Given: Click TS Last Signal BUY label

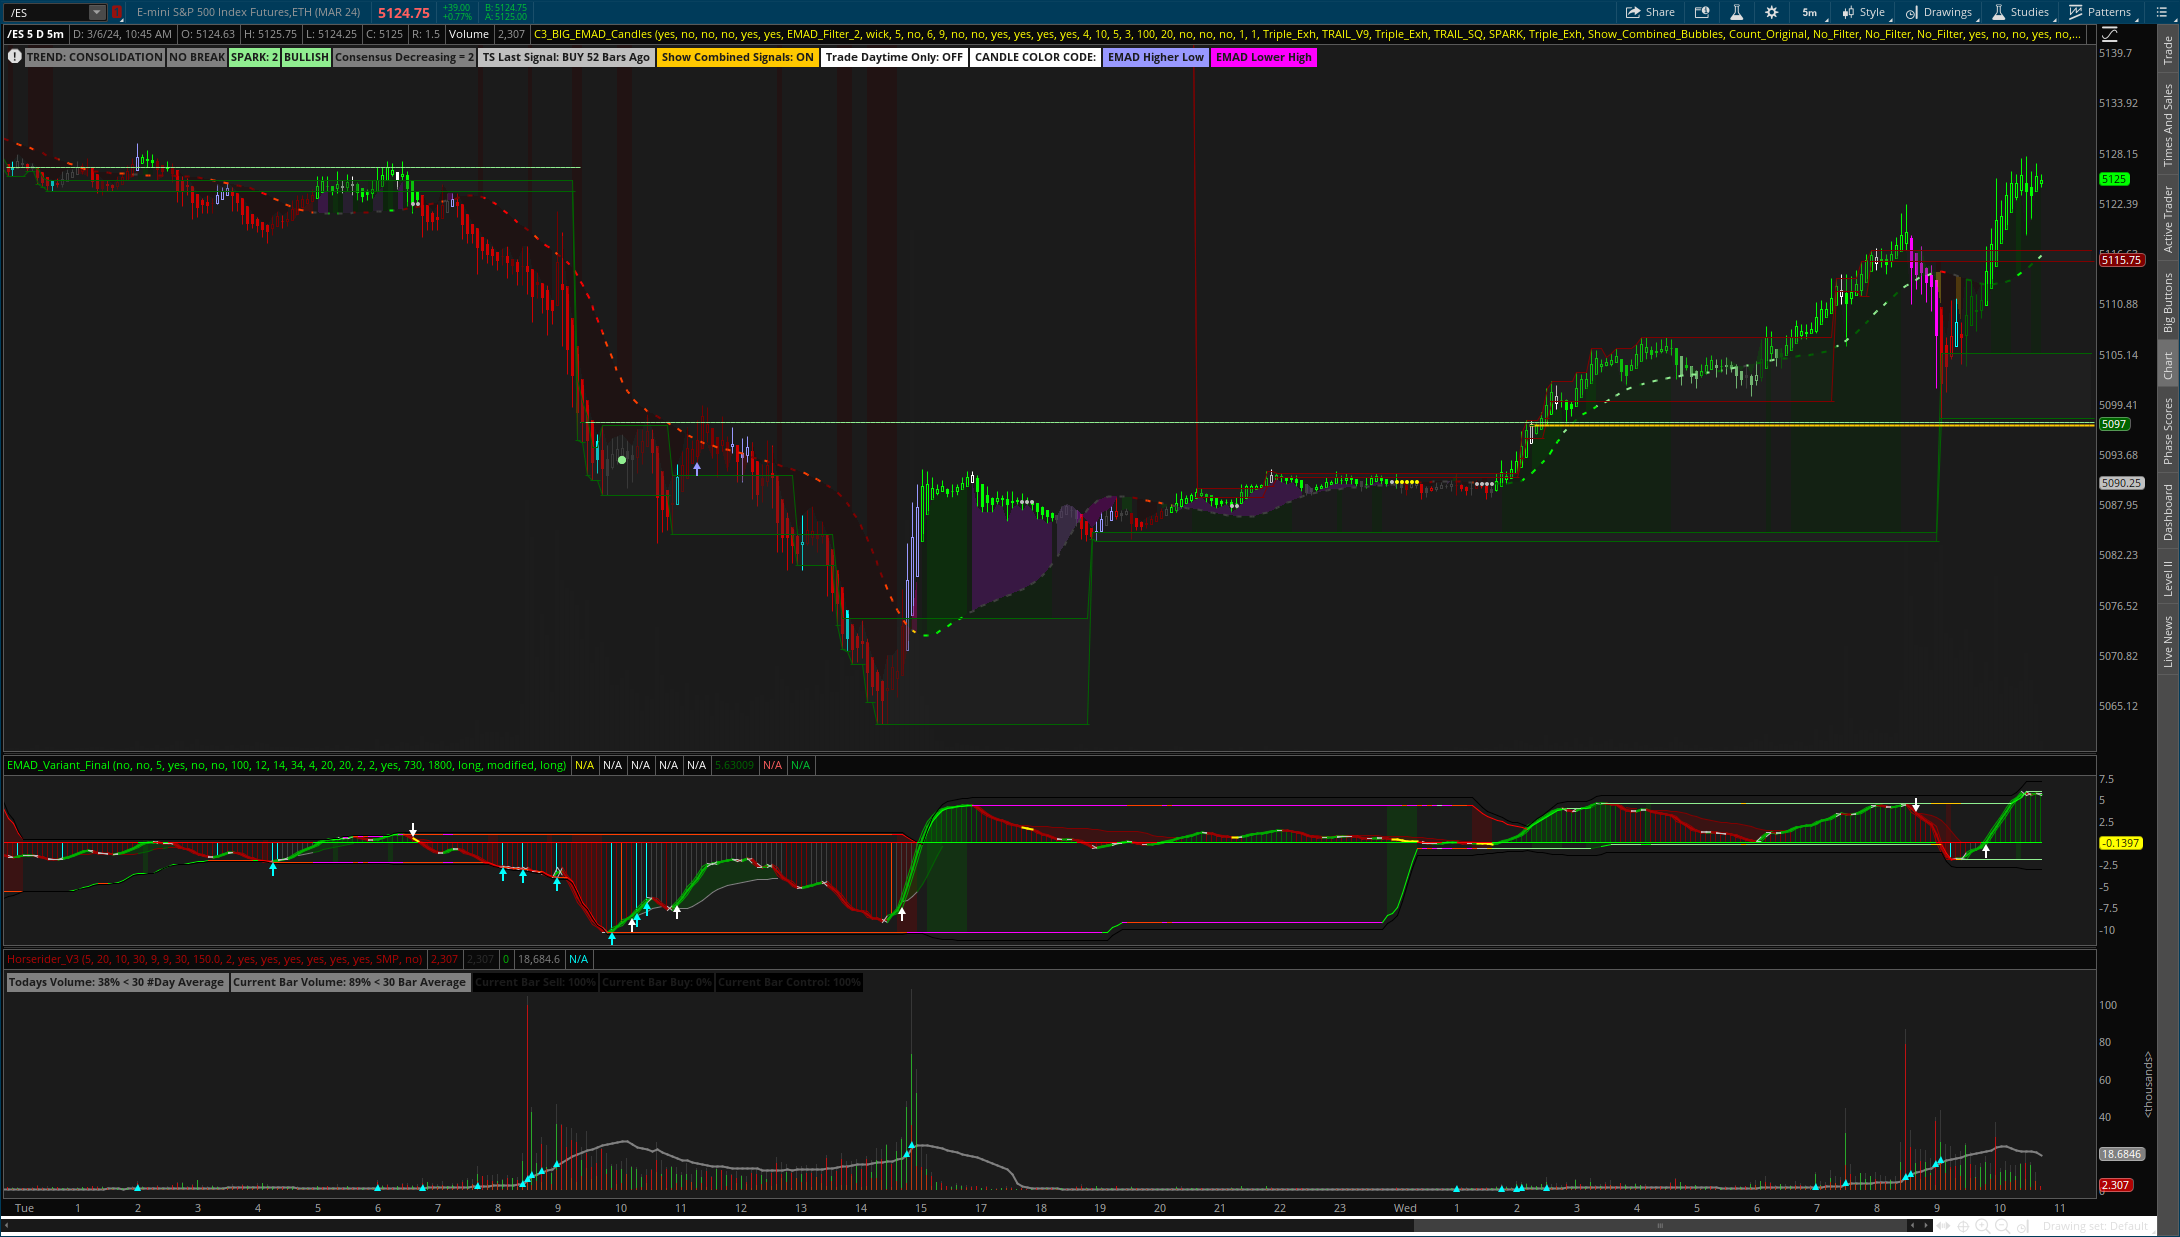Looking at the screenshot, I should click(x=566, y=57).
